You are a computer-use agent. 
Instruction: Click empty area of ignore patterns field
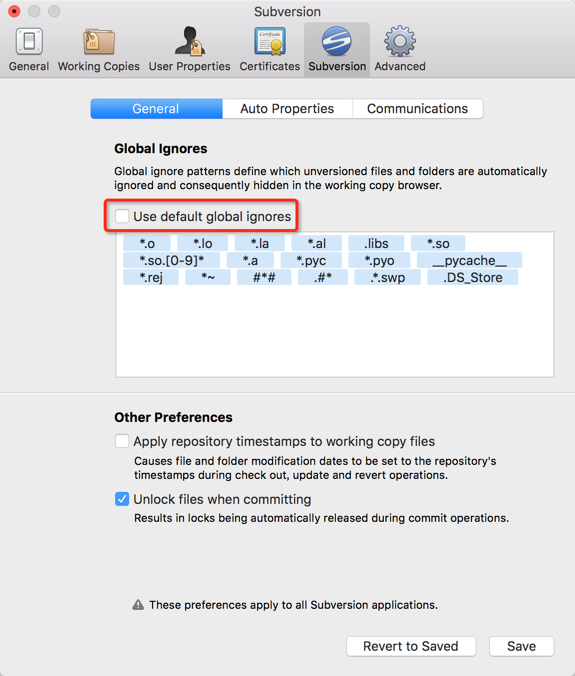(x=334, y=332)
